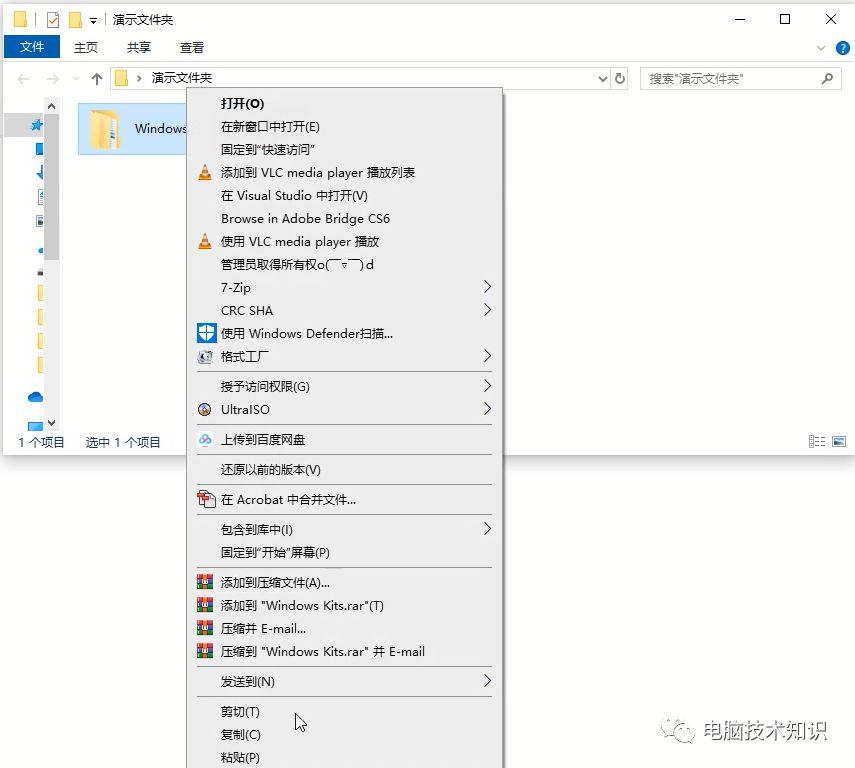Expand the 格式工厂 submenu arrow
855x768 pixels.
[487, 356]
